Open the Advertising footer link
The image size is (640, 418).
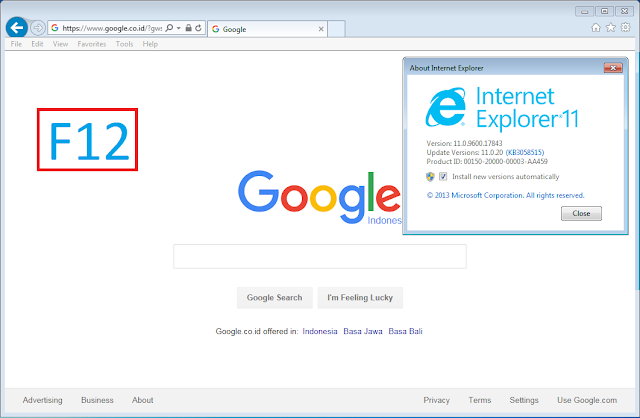click(42, 400)
